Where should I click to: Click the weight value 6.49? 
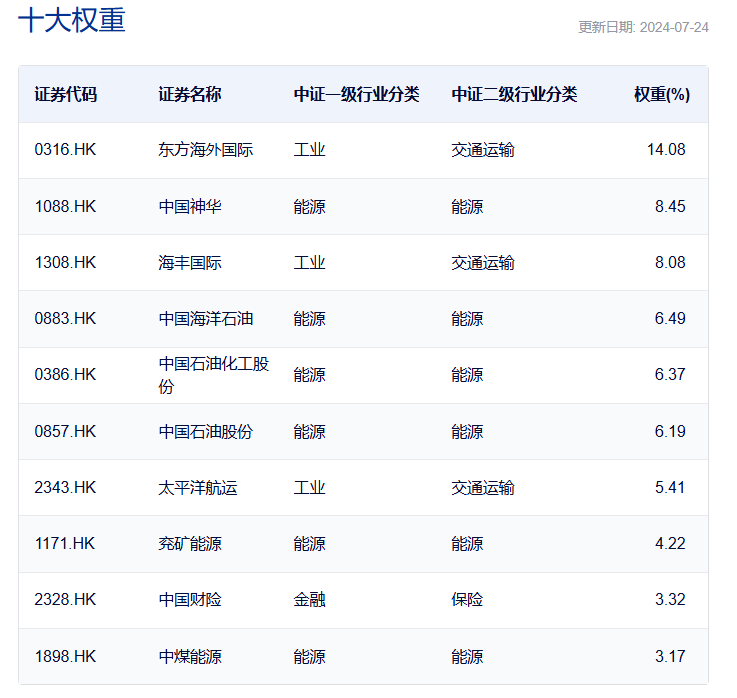670,318
